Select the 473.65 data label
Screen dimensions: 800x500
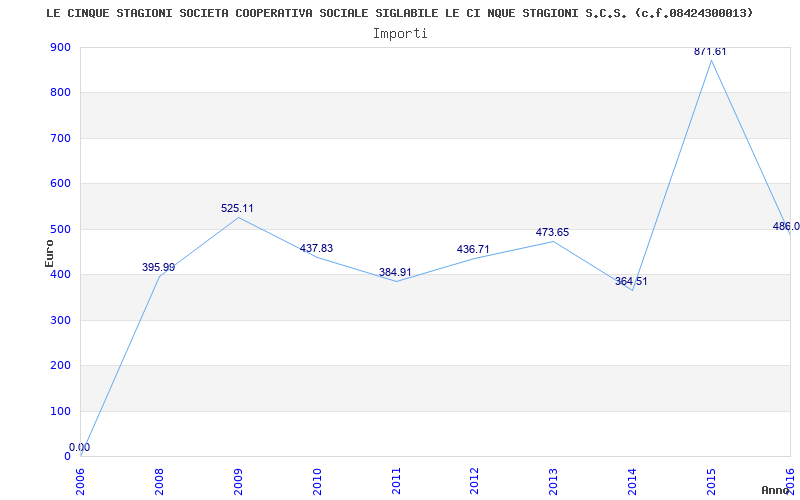pyautogui.click(x=552, y=232)
